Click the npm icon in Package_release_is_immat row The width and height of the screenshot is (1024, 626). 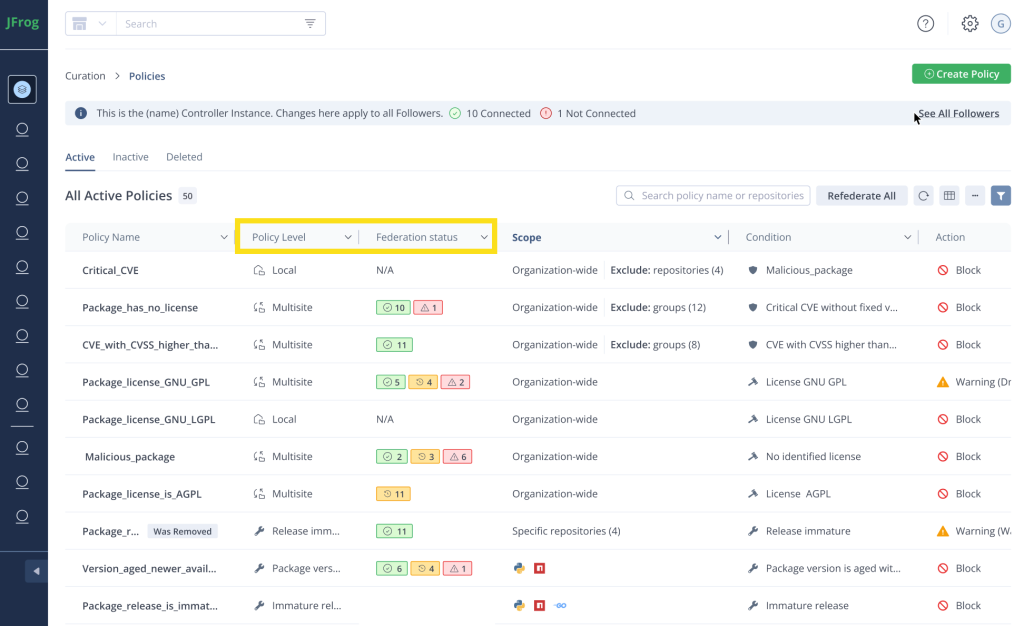(x=540, y=605)
